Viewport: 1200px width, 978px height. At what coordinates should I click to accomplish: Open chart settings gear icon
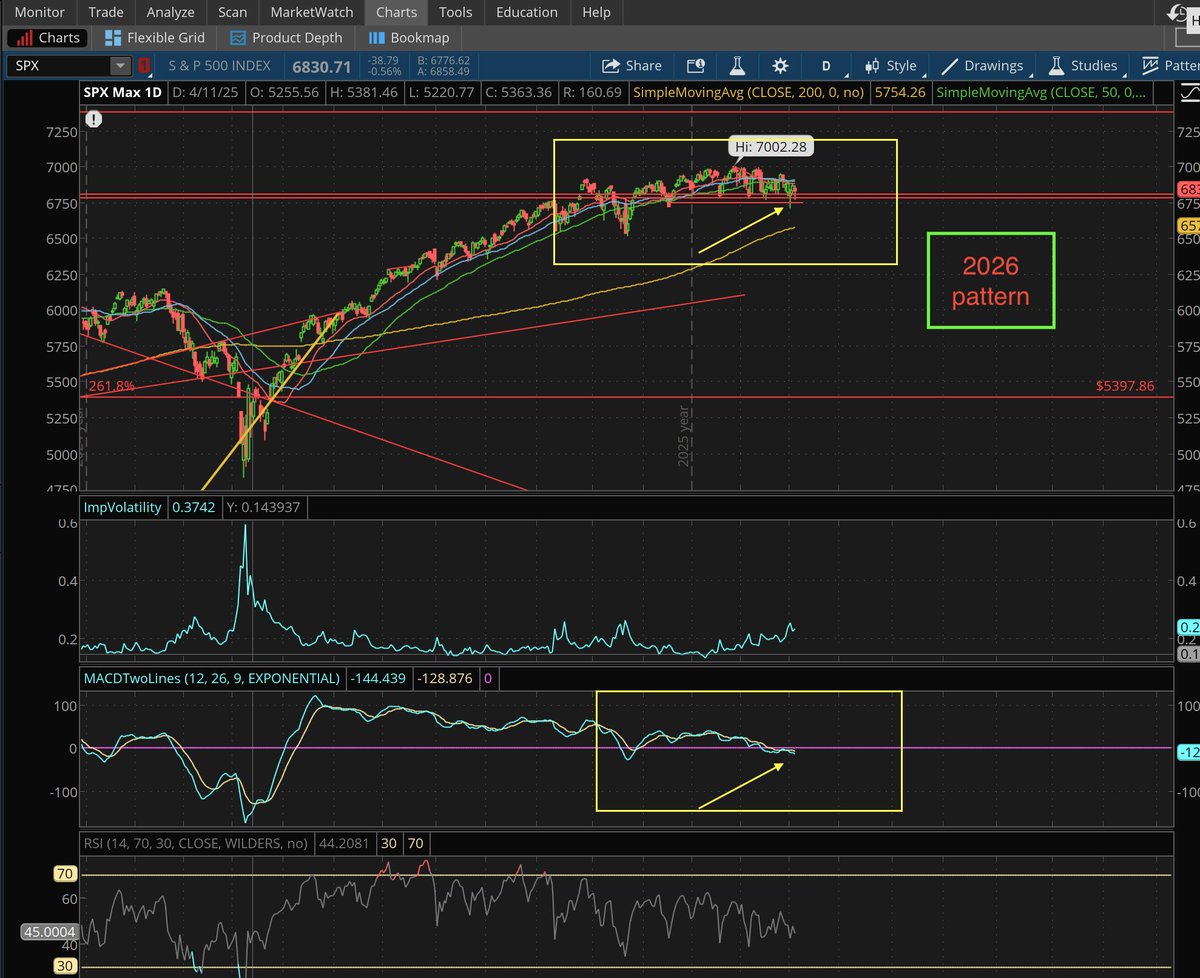[780, 66]
